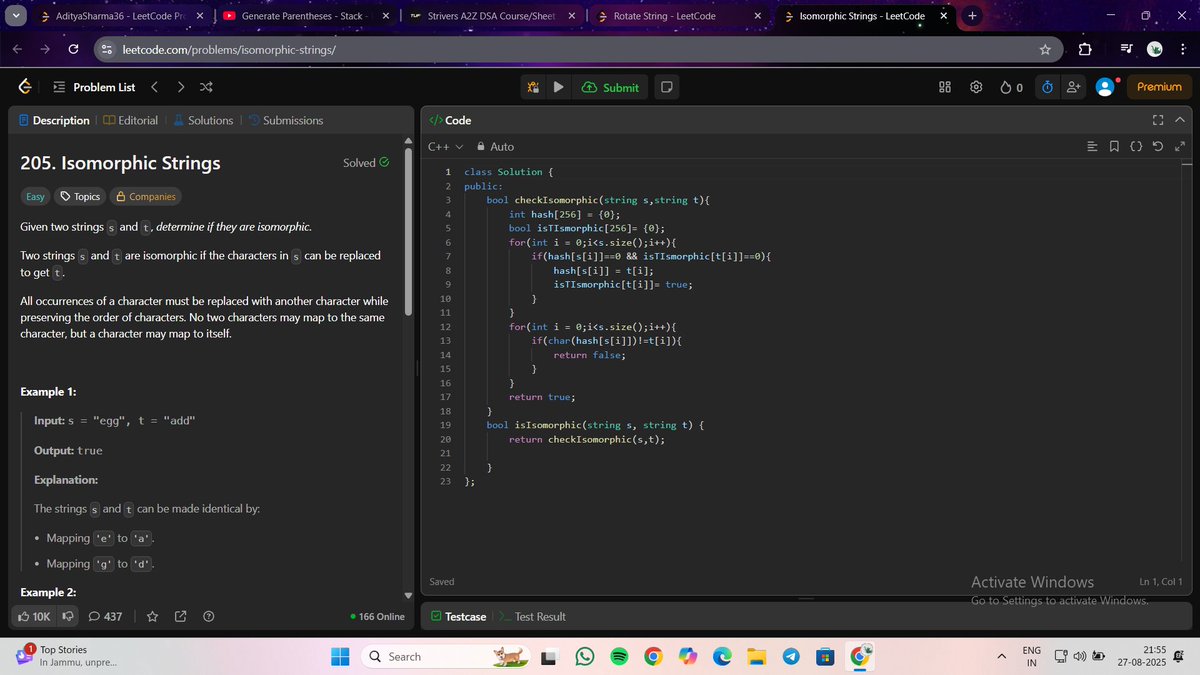Click the description panel scrollbar thumb

[407, 232]
